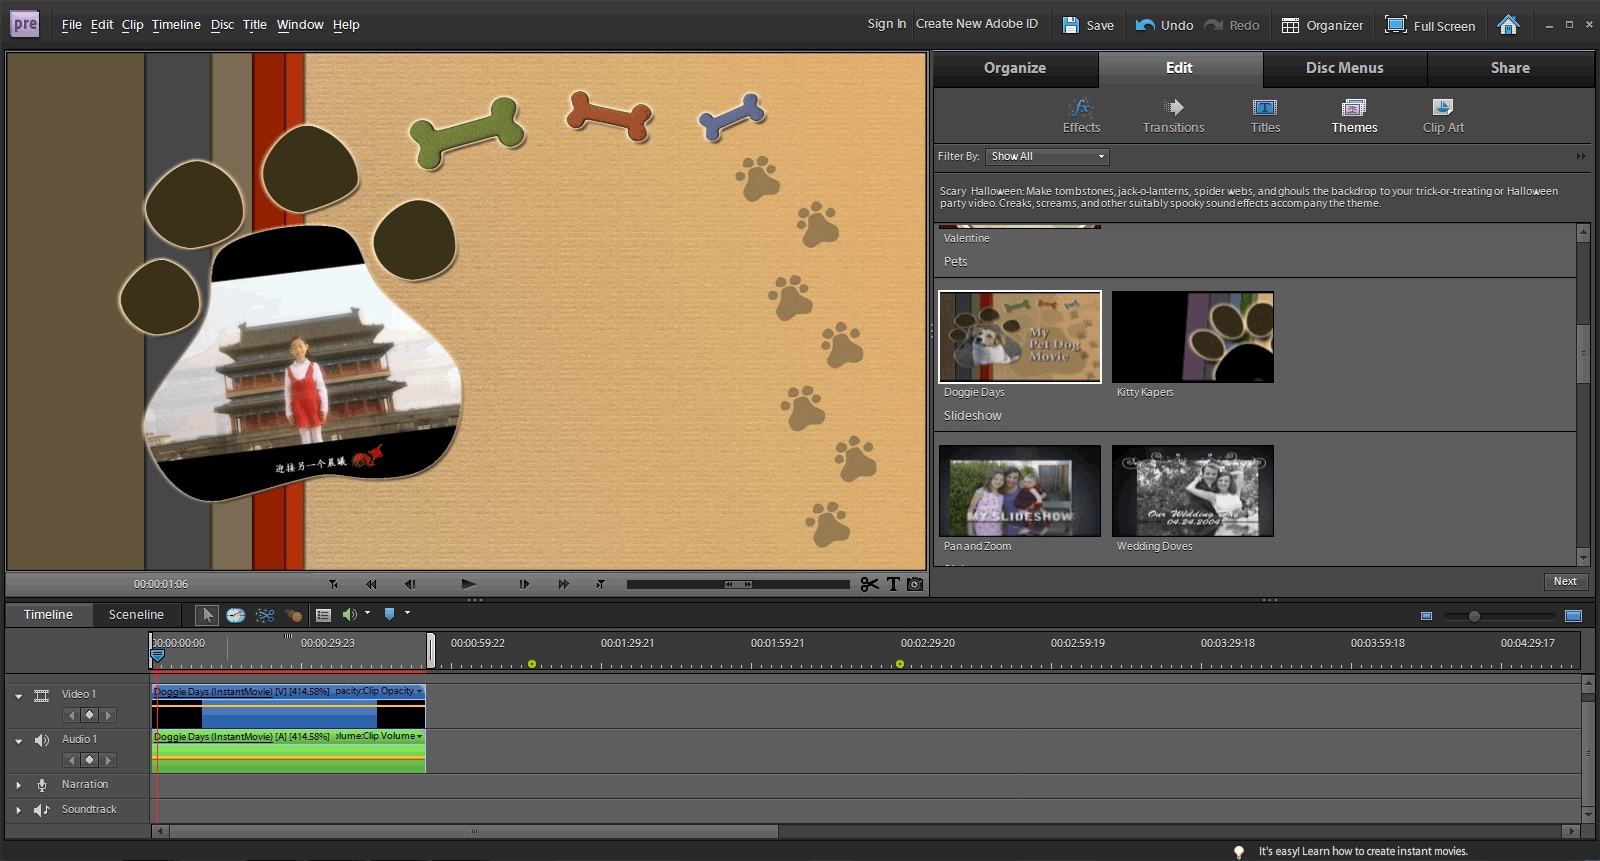Adjust the timeline zoom slider handle
Viewport: 1600px width, 861px height.
1474,616
